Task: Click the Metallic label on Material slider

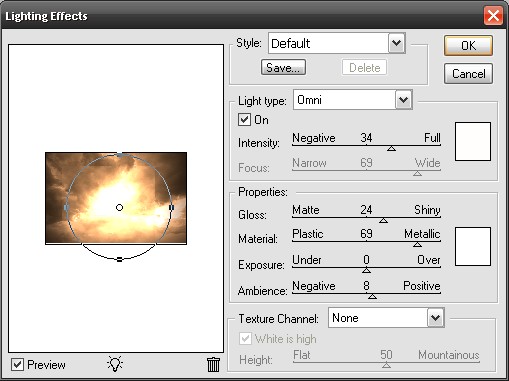Action: [422, 234]
